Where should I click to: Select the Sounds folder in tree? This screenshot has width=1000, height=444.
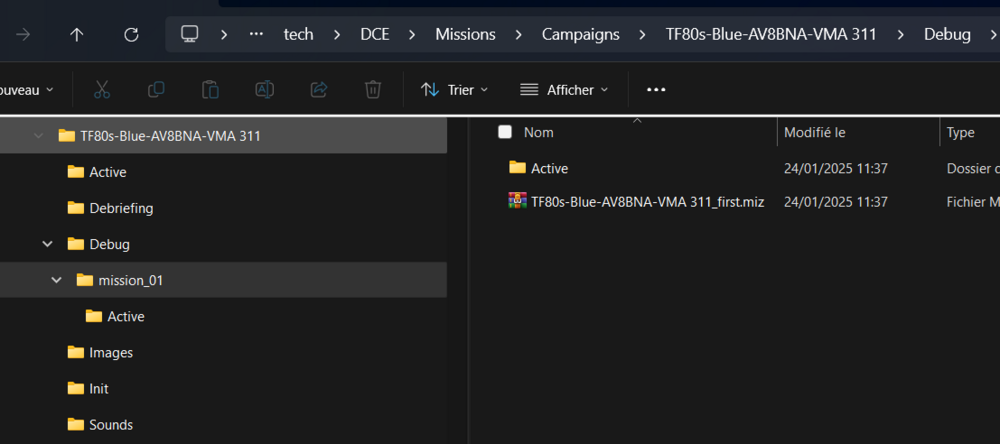[x=110, y=425]
